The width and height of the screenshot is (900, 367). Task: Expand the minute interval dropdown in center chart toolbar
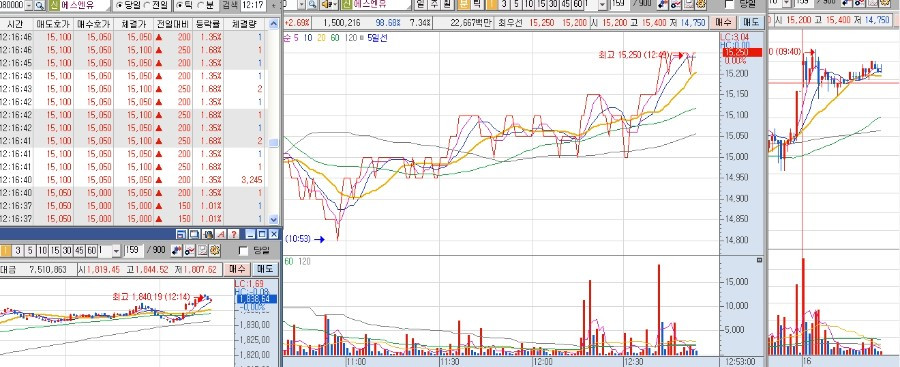click(x=602, y=5)
